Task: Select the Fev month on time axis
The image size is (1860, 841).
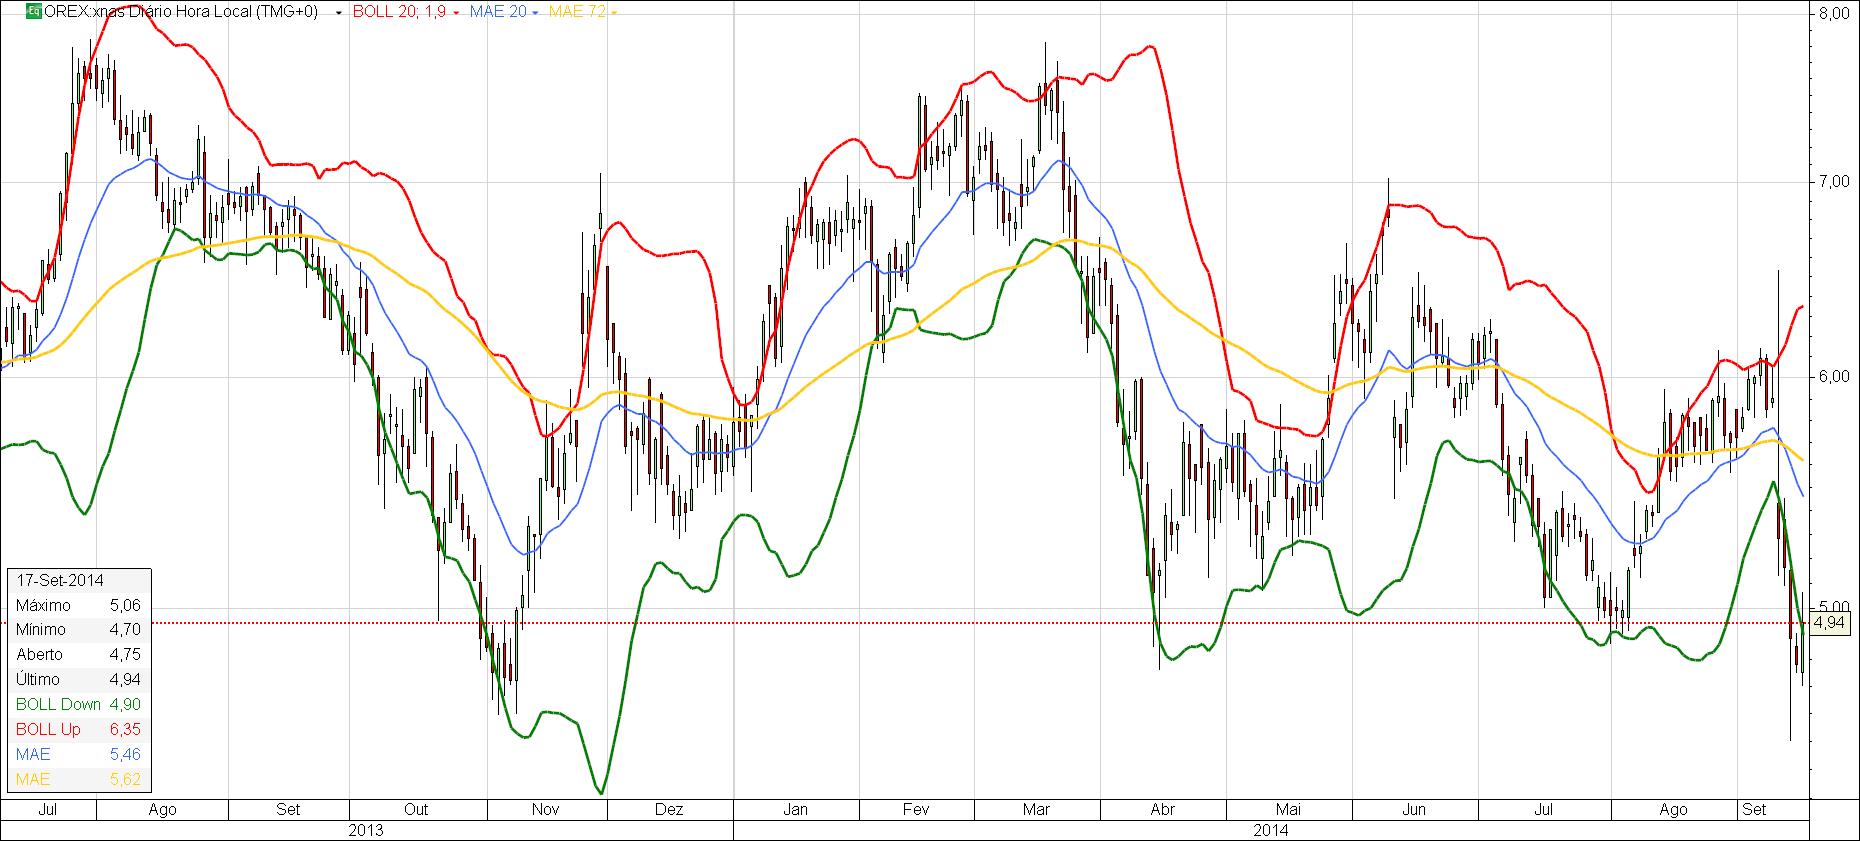Action: (x=916, y=809)
